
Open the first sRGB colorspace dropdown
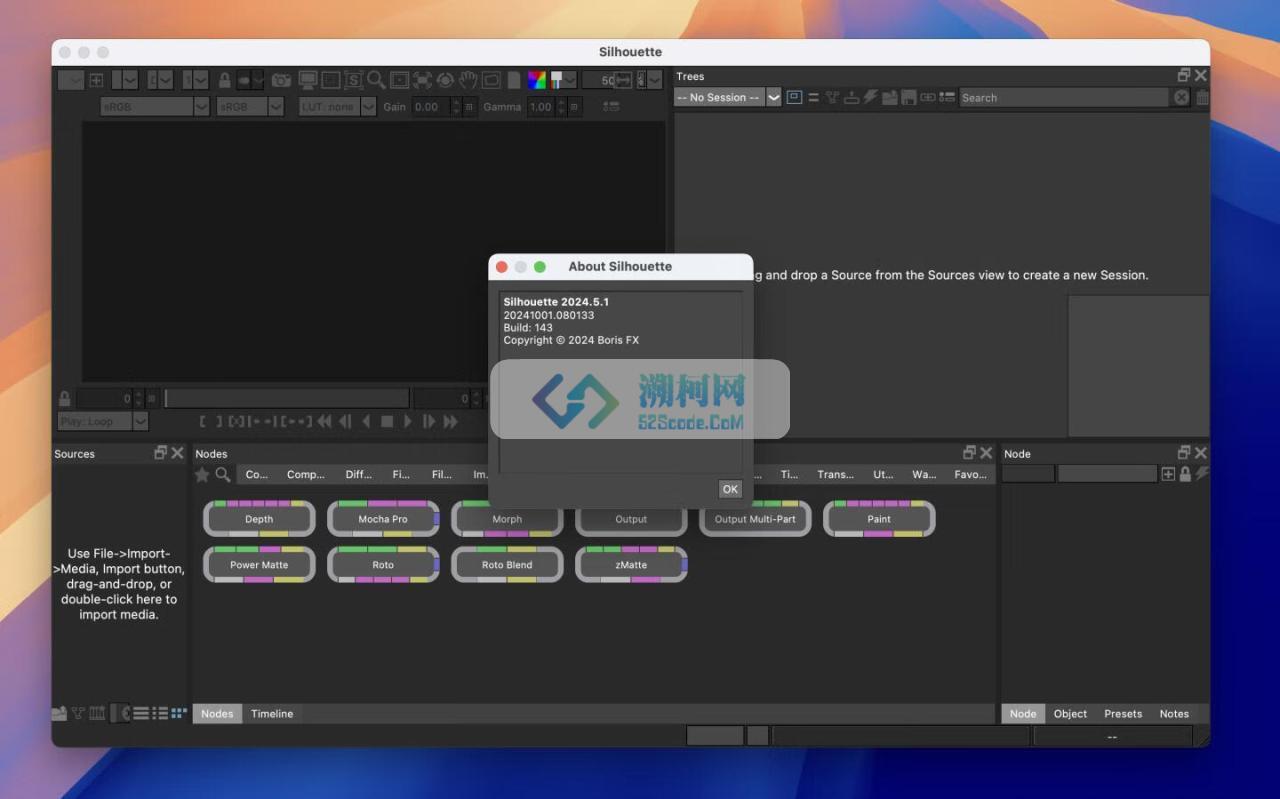click(x=155, y=106)
